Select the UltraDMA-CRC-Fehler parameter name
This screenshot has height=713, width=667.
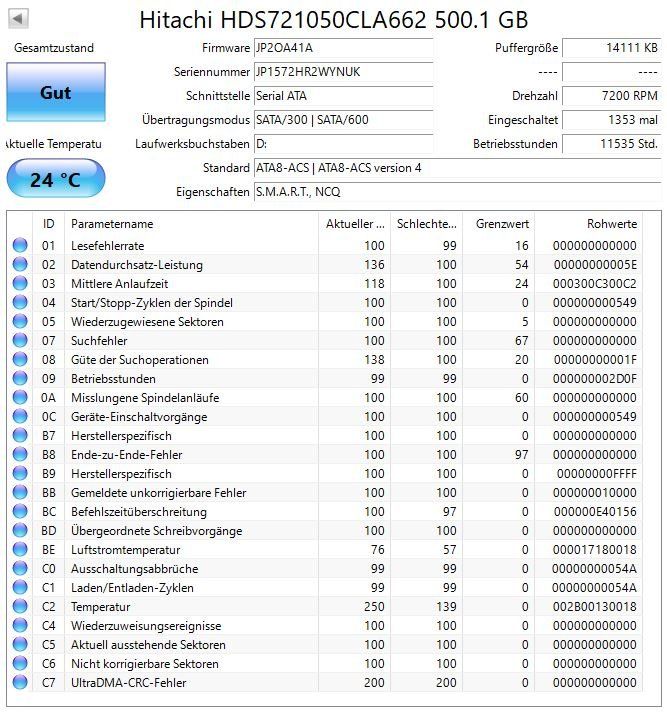(129, 683)
